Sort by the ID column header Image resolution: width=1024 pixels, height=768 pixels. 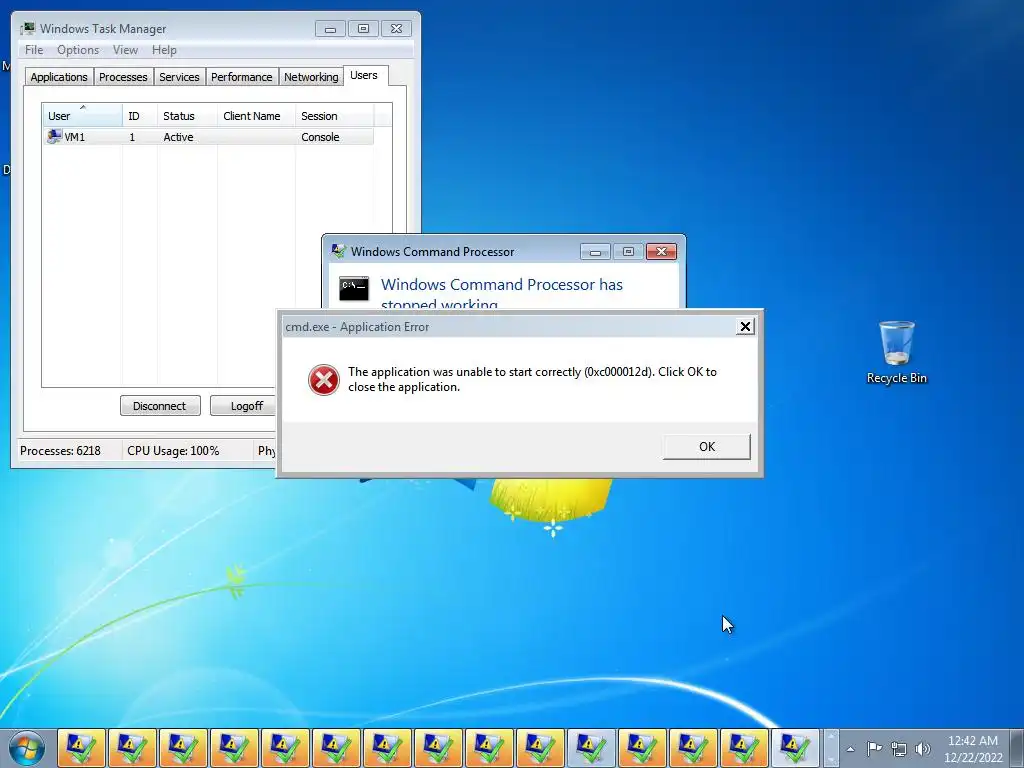140,116
